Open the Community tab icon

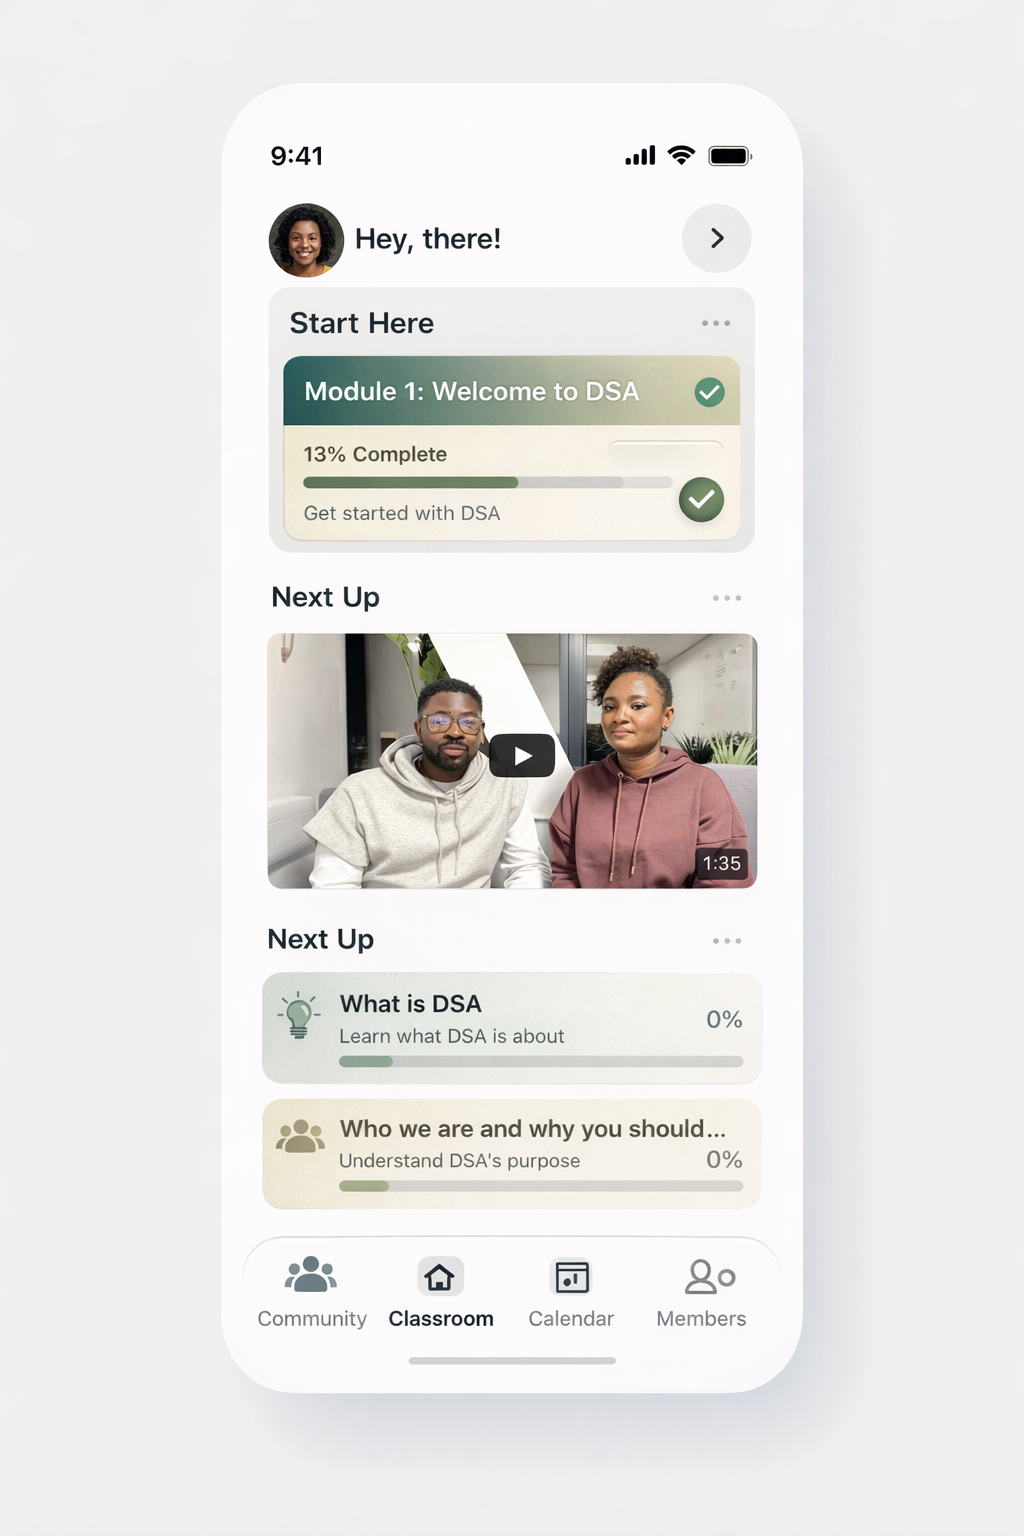311,1275
